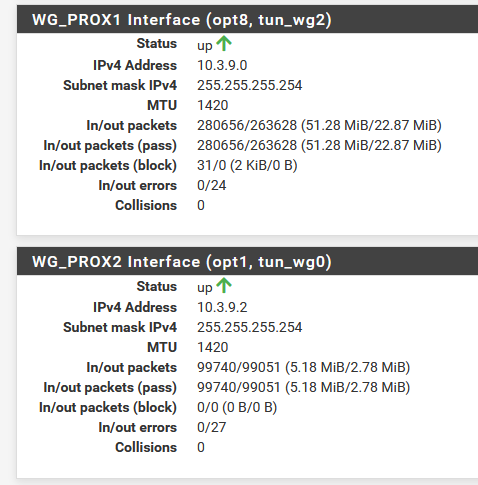The width and height of the screenshot is (478, 485).
Task: Click the WG_PROX1 blocked packets 31/0 value
Action: click(x=247, y=165)
